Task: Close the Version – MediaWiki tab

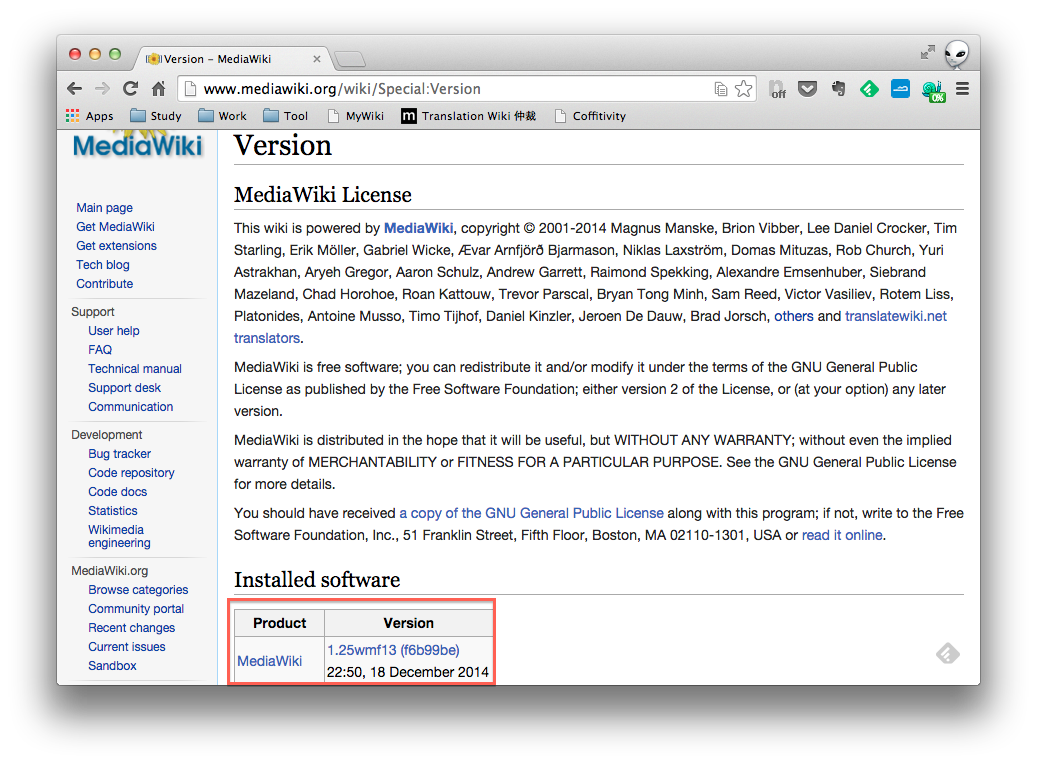Action: point(317,59)
